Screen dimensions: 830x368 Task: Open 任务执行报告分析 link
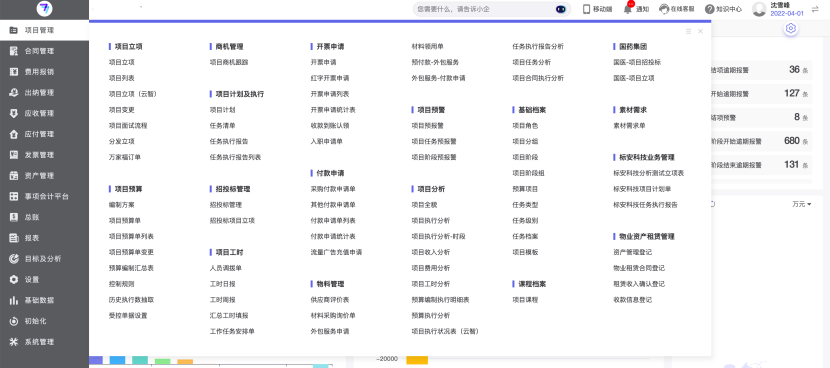(538, 46)
